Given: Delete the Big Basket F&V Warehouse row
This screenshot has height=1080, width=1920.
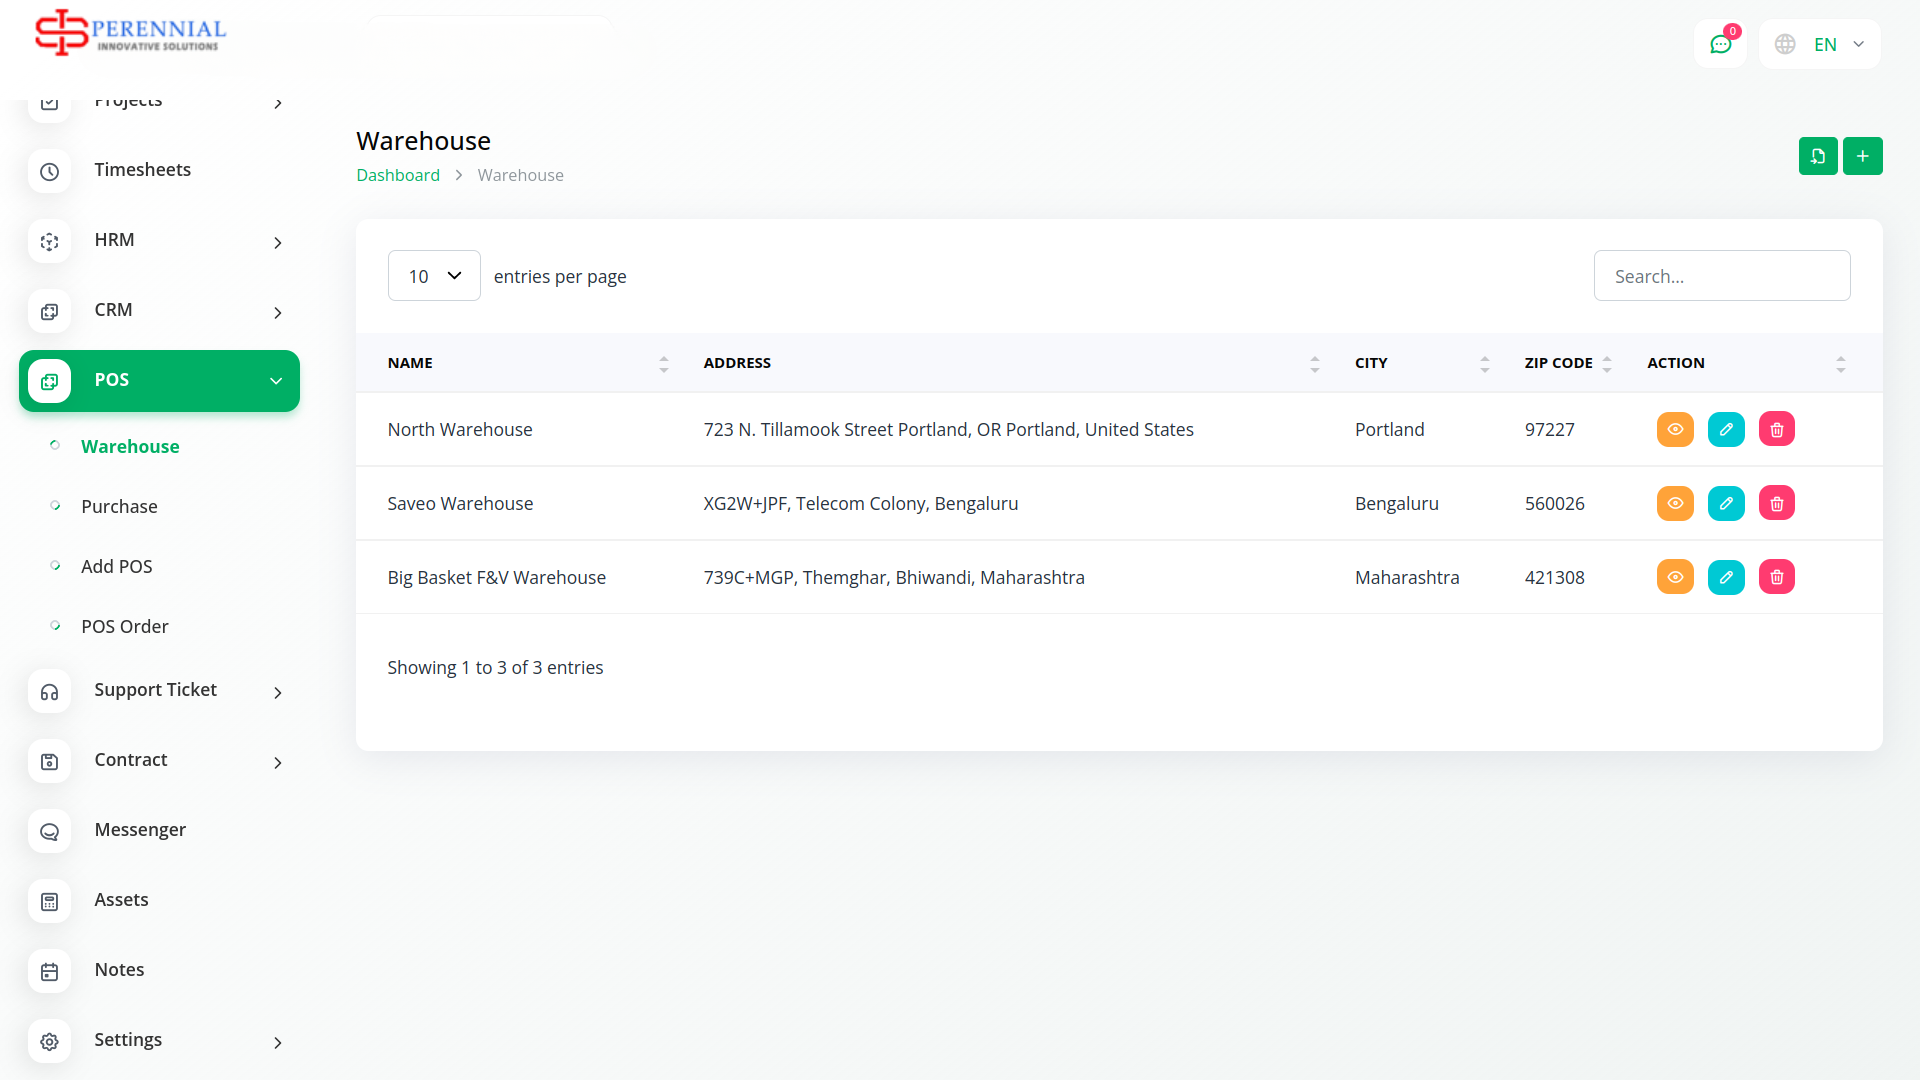Looking at the screenshot, I should 1776,577.
